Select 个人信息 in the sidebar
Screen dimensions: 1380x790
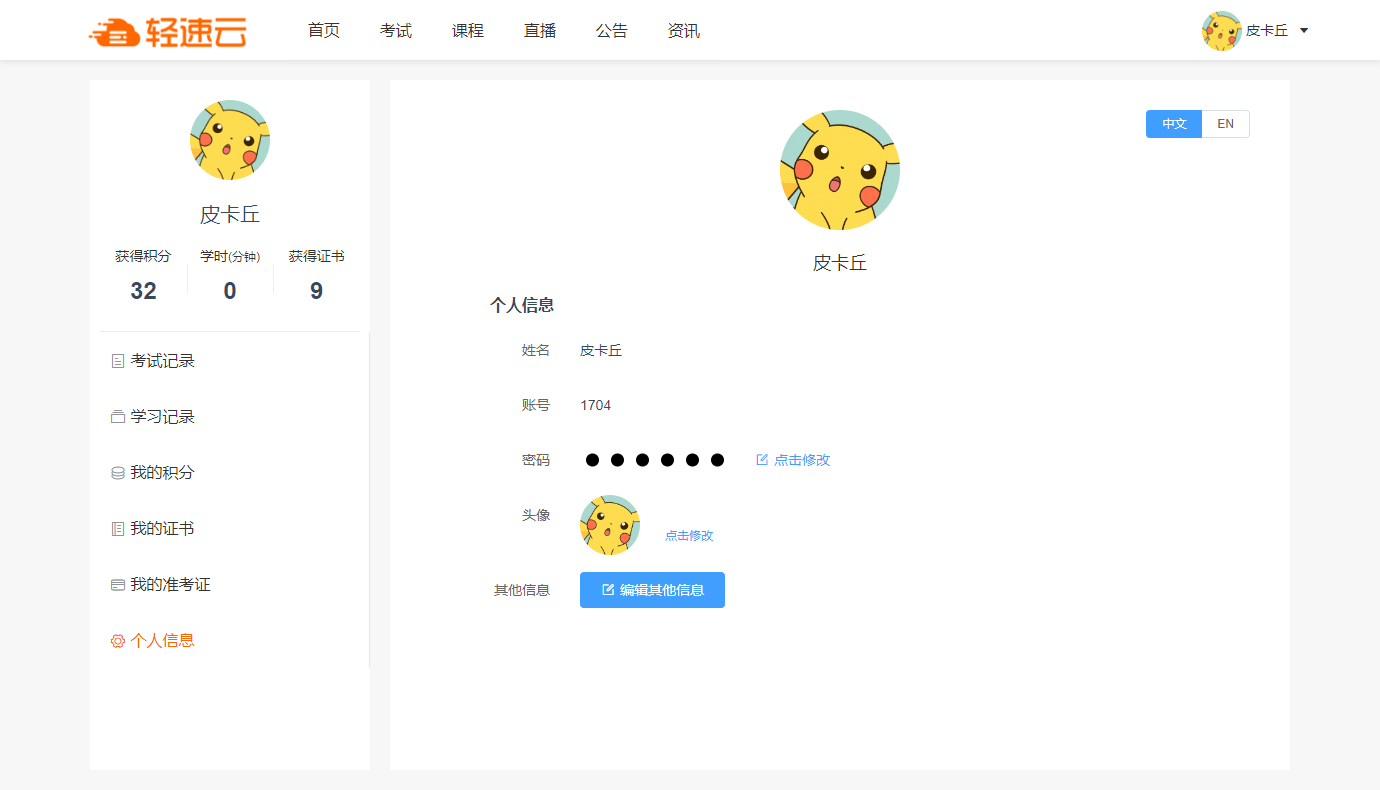(162, 641)
